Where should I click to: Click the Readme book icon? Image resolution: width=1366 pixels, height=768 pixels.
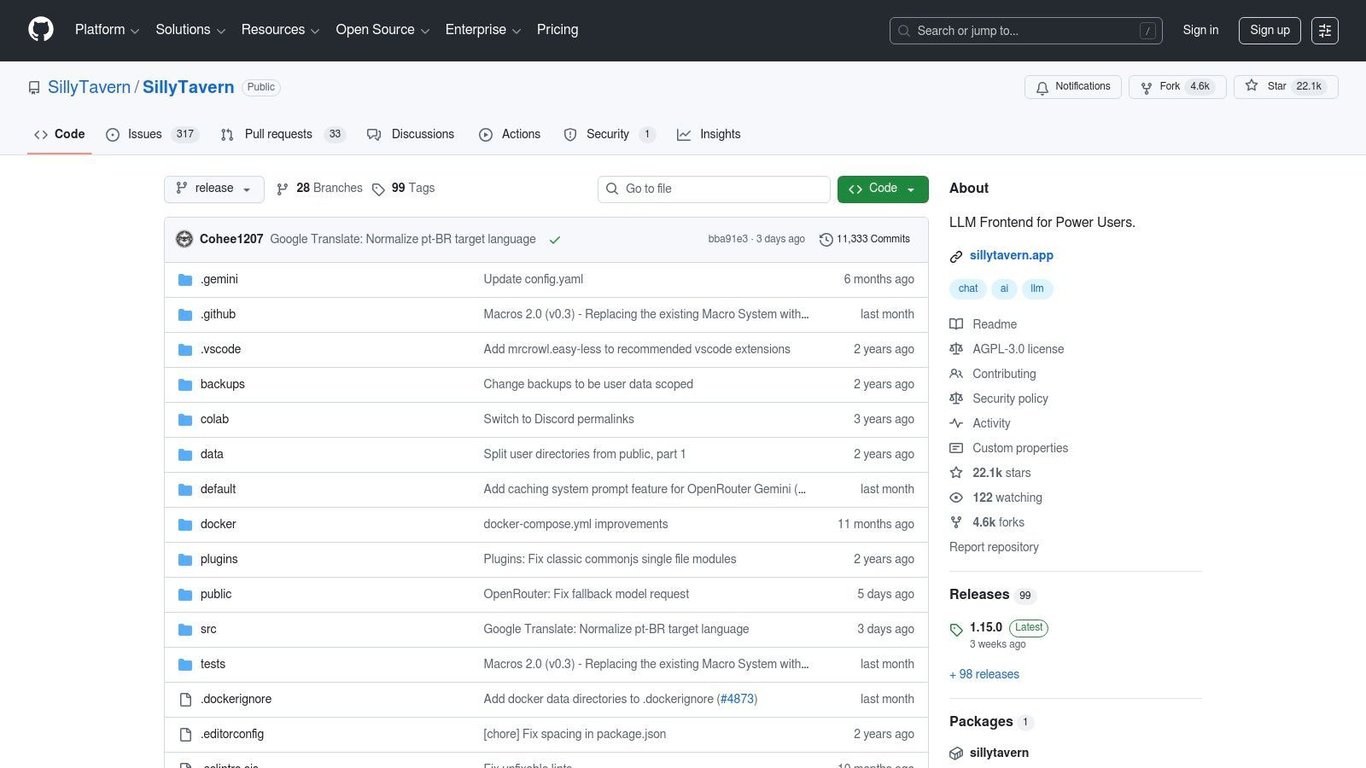click(956, 324)
